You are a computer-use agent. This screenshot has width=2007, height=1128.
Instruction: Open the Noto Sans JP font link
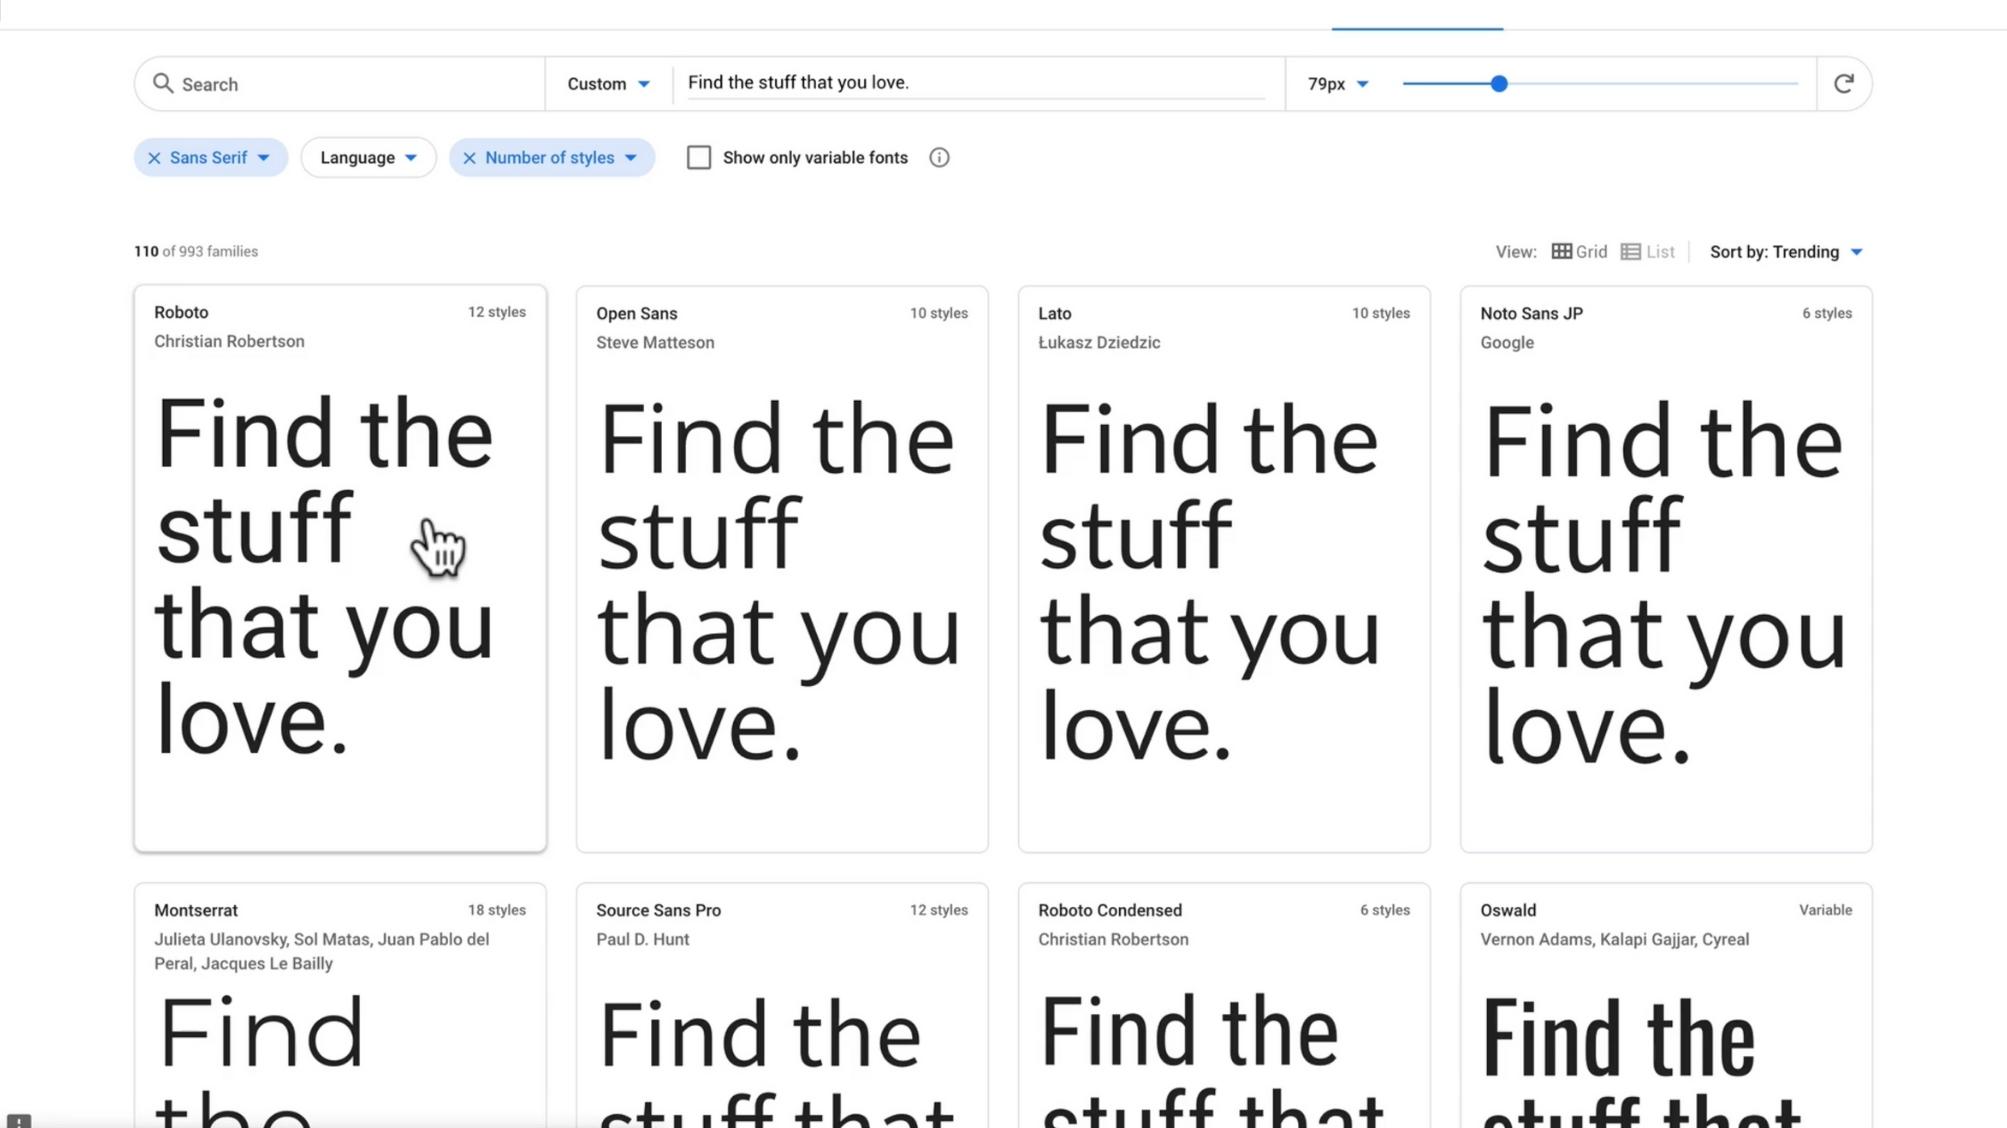[1531, 313]
